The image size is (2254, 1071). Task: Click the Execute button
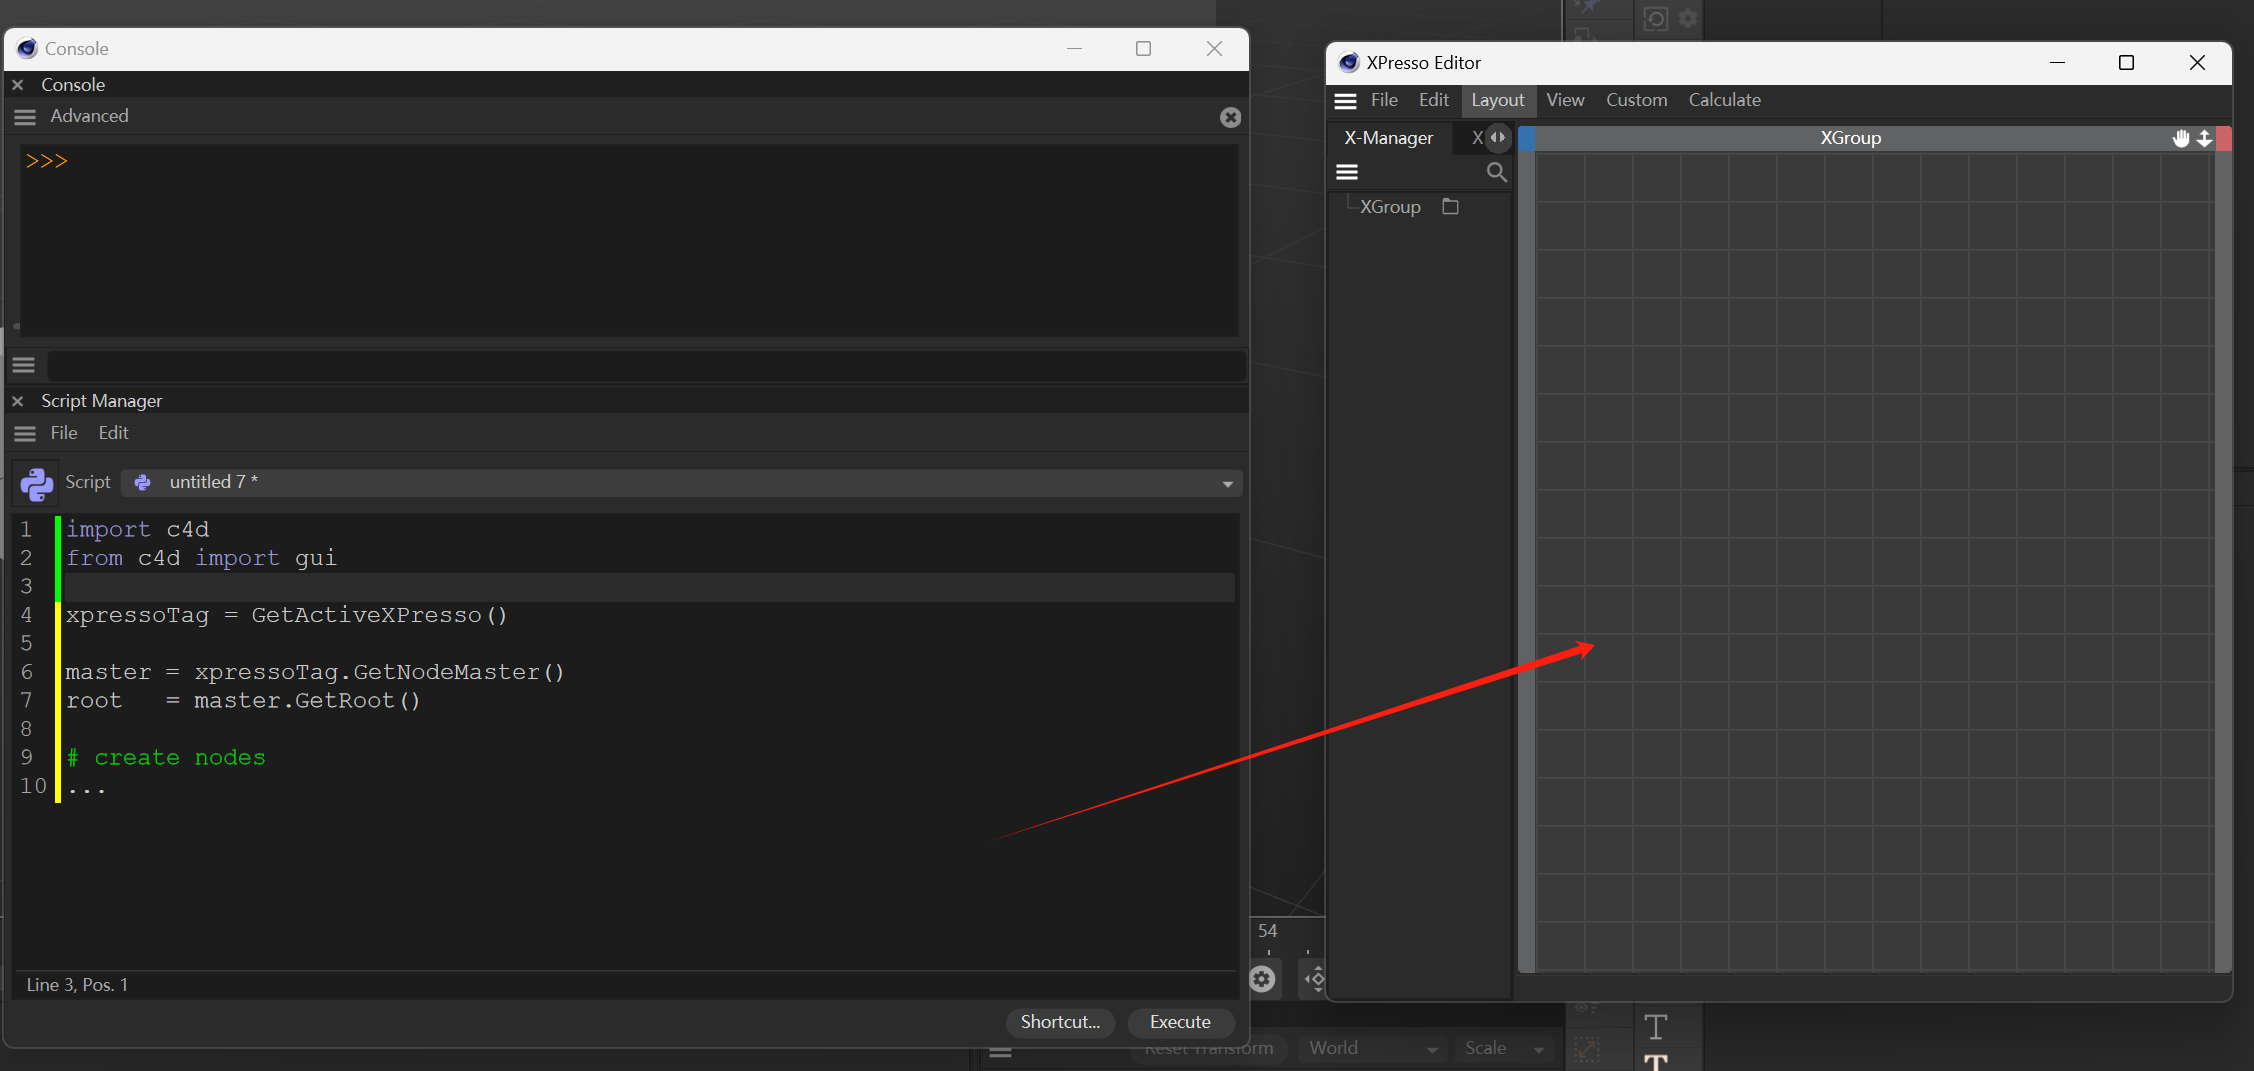pos(1180,1022)
